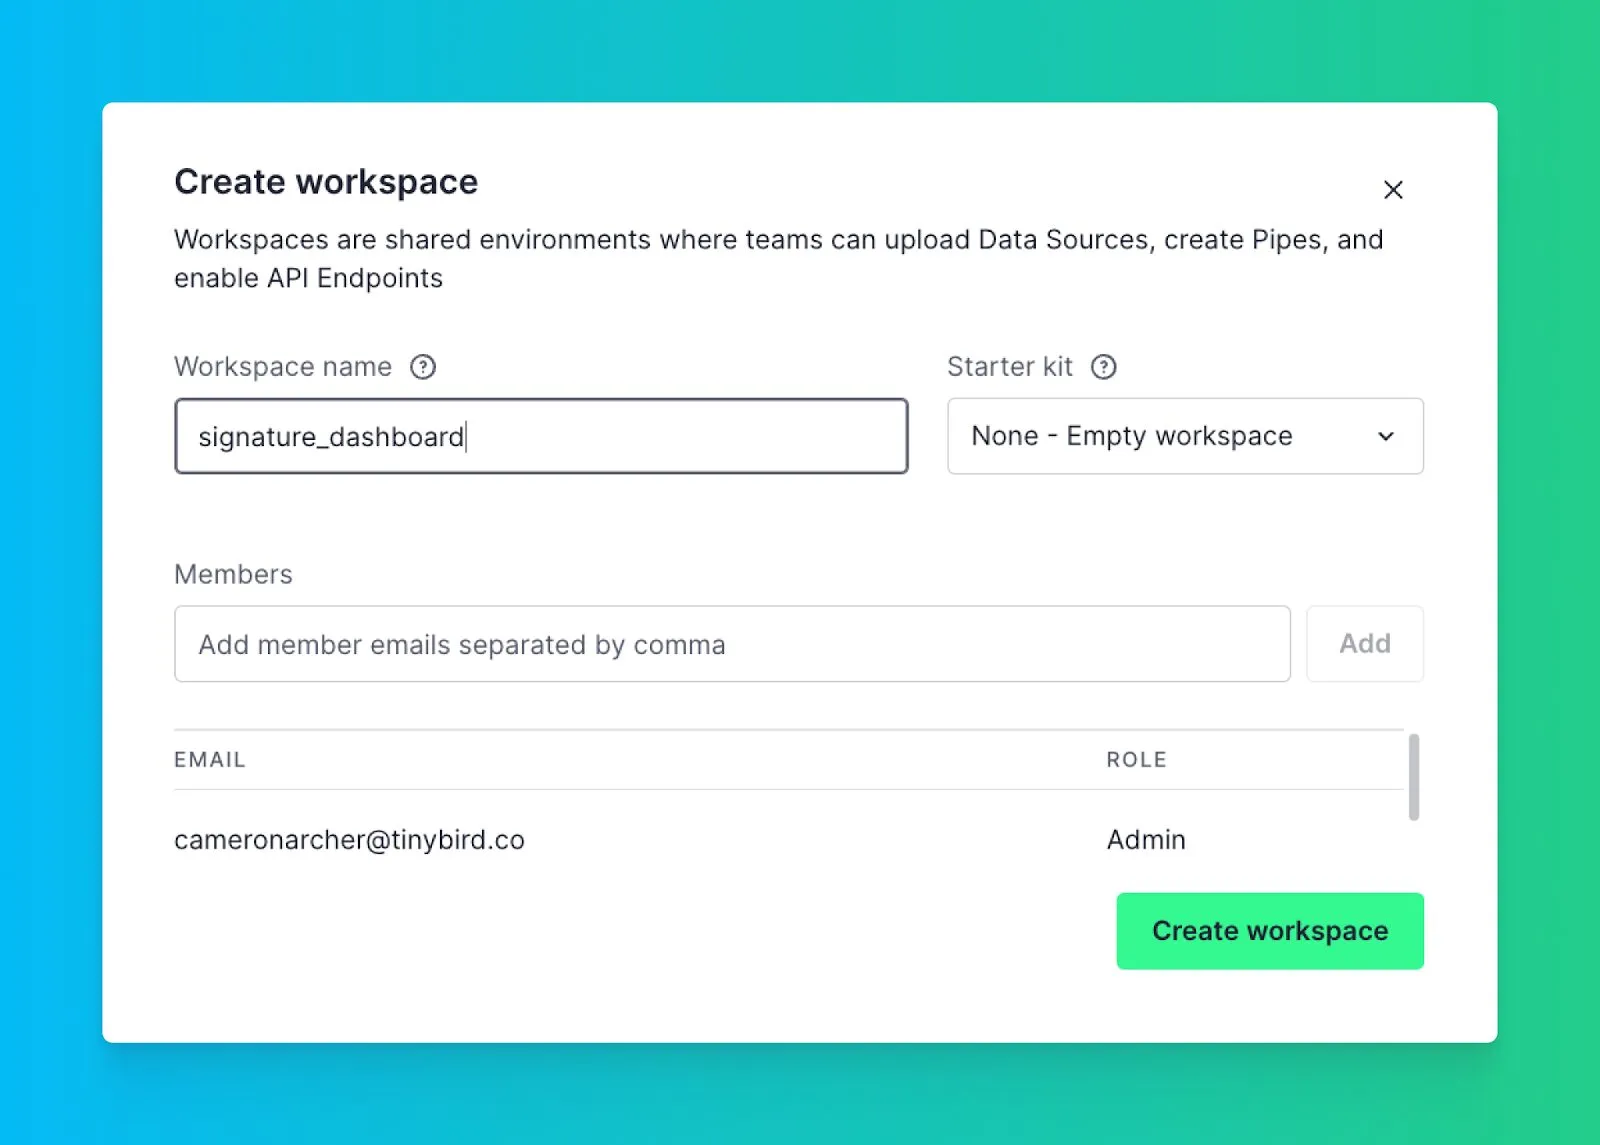The image size is (1600, 1145).
Task: Click the EMAIL column header
Action: coord(209,759)
